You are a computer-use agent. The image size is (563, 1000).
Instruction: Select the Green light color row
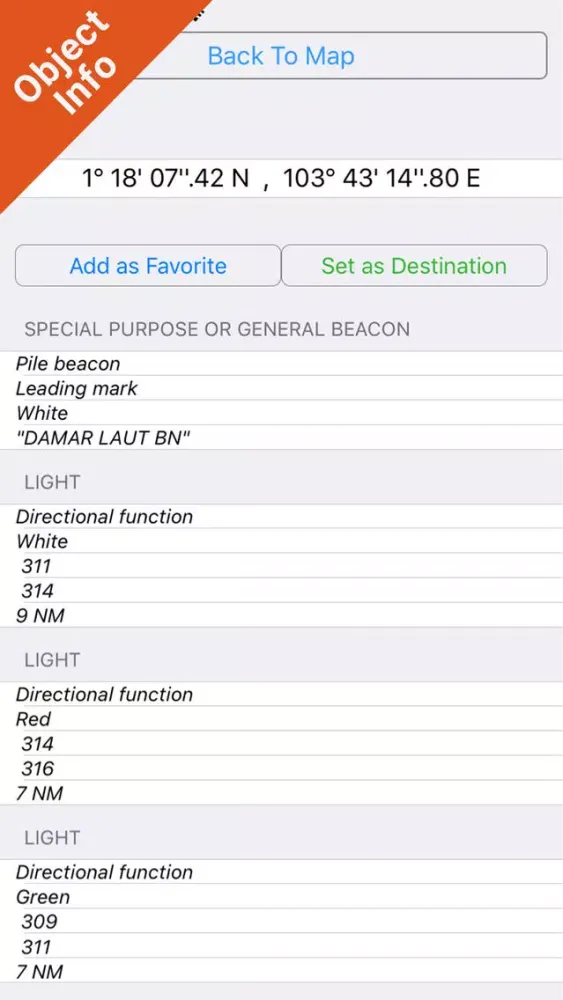click(x=281, y=897)
